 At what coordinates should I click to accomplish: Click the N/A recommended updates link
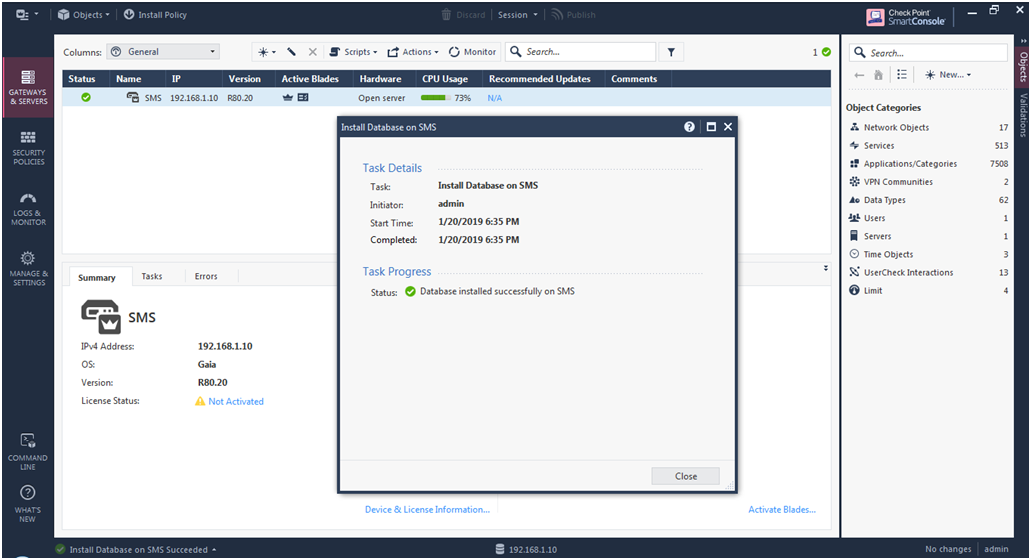point(494,98)
